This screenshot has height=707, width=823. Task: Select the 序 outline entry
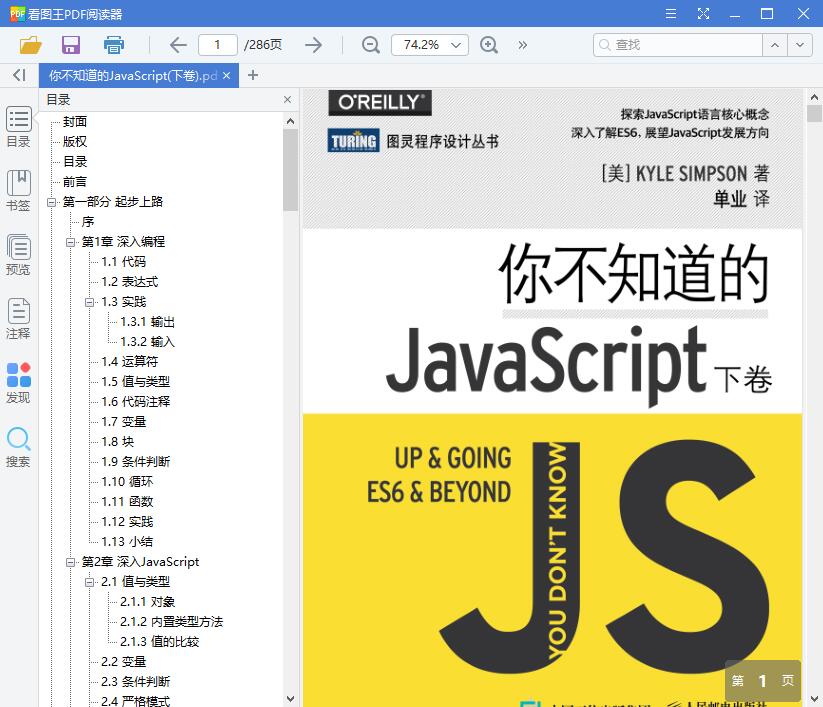[88, 221]
